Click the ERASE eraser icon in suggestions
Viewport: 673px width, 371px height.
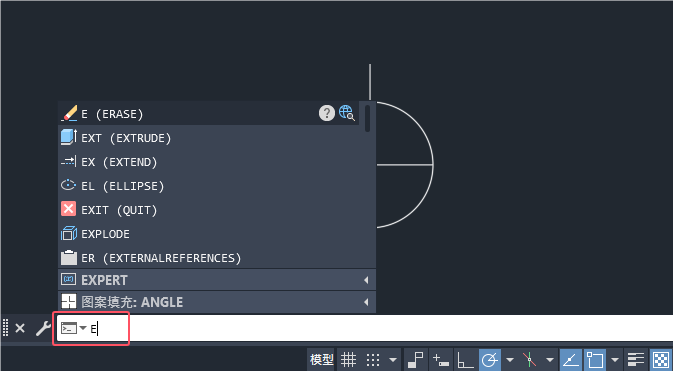[69, 114]
